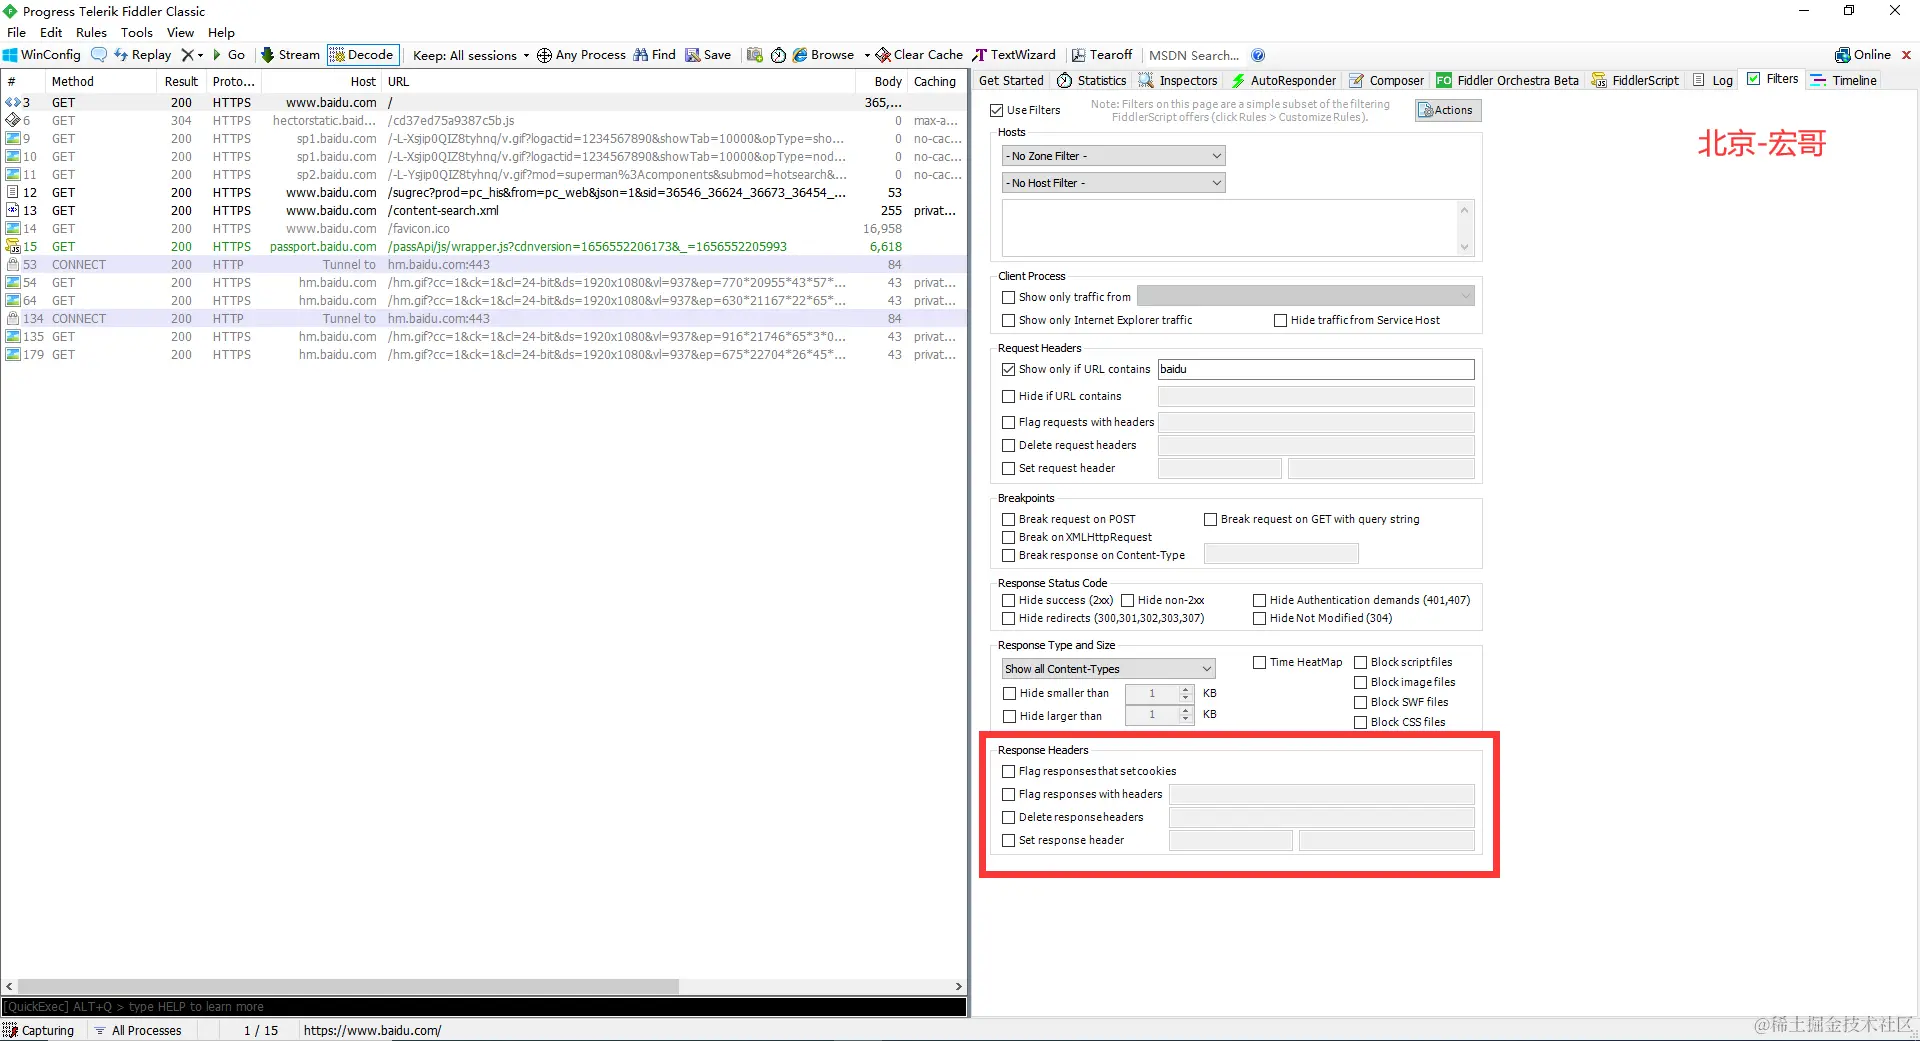Viewport: 1920px width, 1041px height.
Task: Check Flag responses that set cookies
Action: click(1008, 771)
